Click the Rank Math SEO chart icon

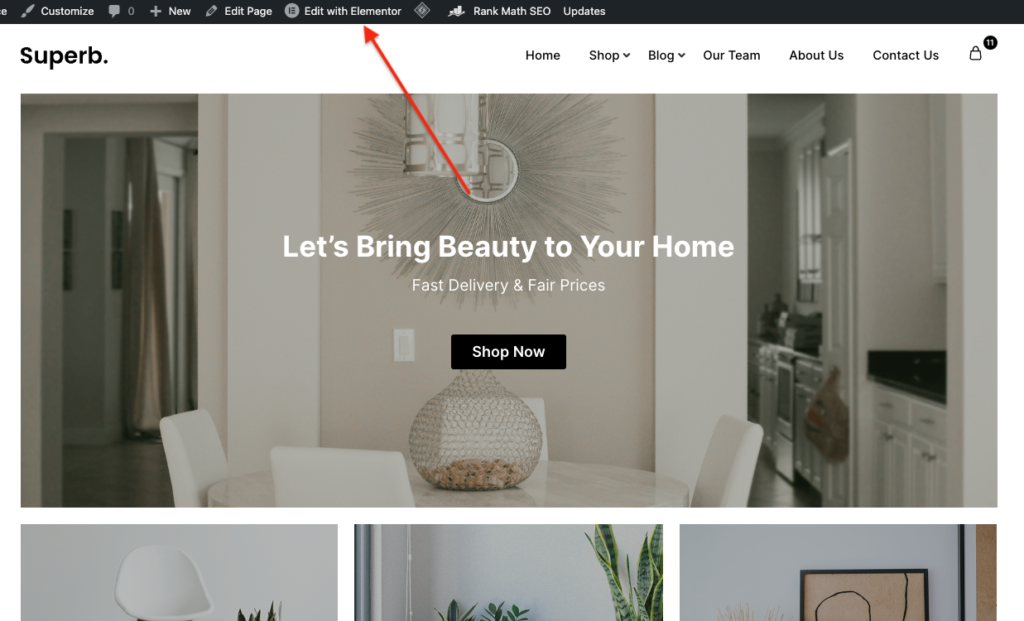456,11
